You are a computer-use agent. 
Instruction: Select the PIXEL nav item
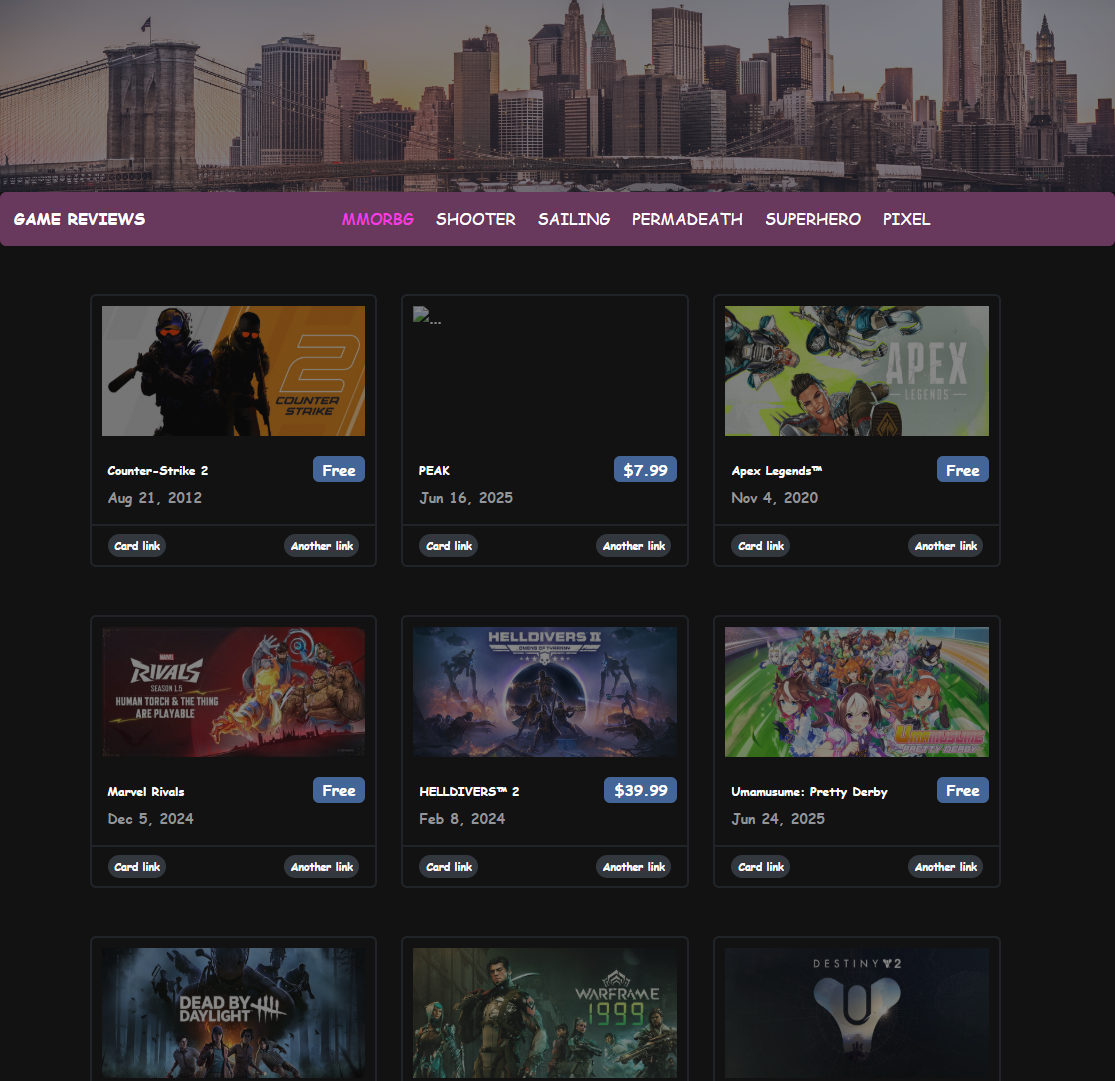point(906,219)
